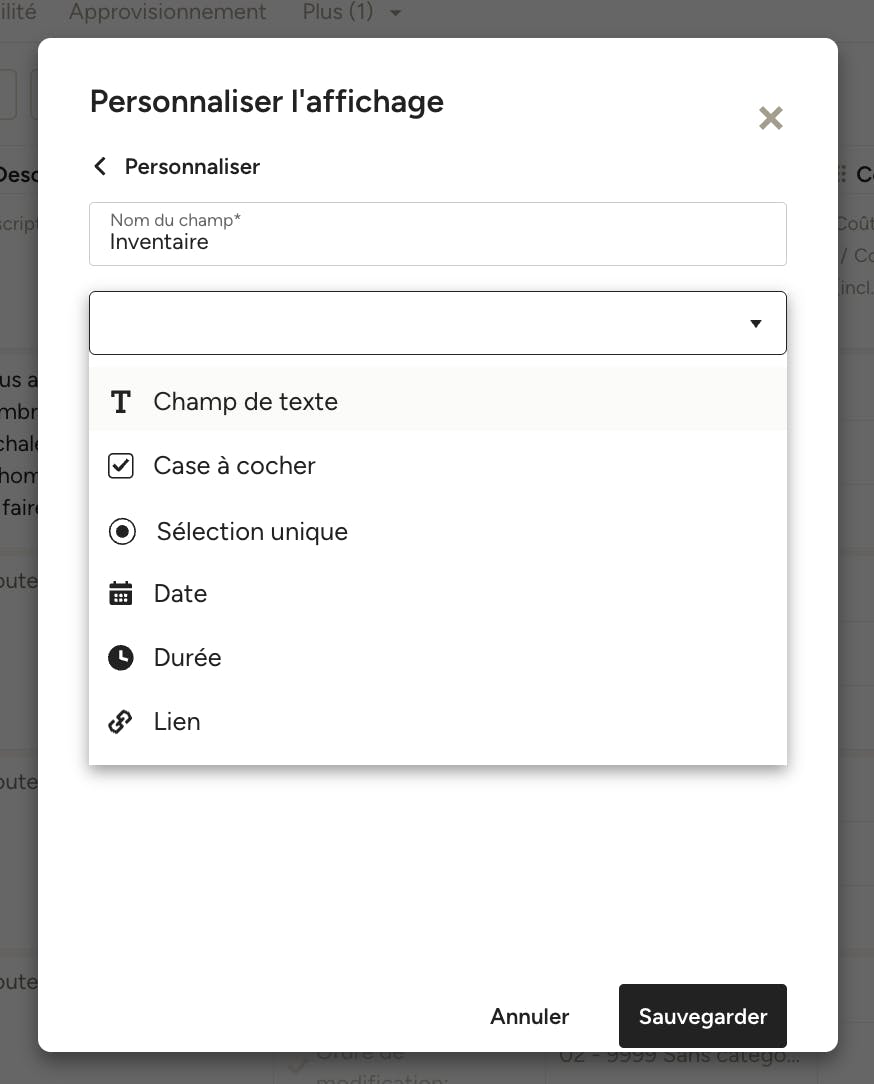Edit the Nom du champ input
This screenshot has height=1084, width=874.
[438, 234]
